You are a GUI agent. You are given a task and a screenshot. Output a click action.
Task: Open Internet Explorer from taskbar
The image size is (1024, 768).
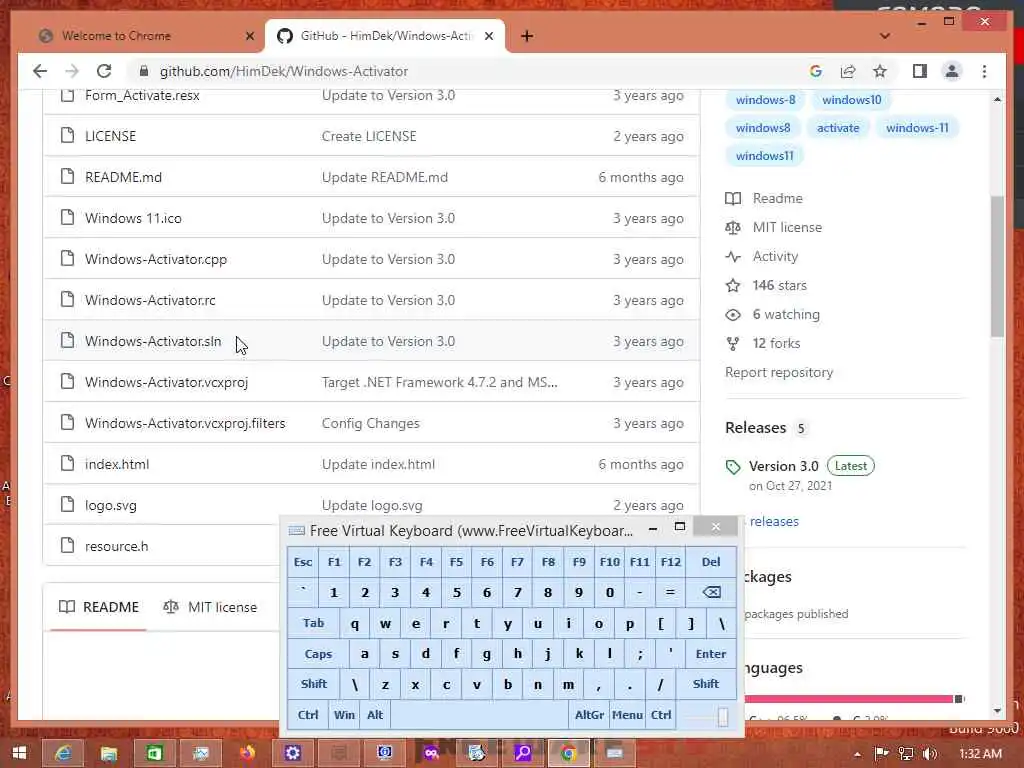coord(63,753)
